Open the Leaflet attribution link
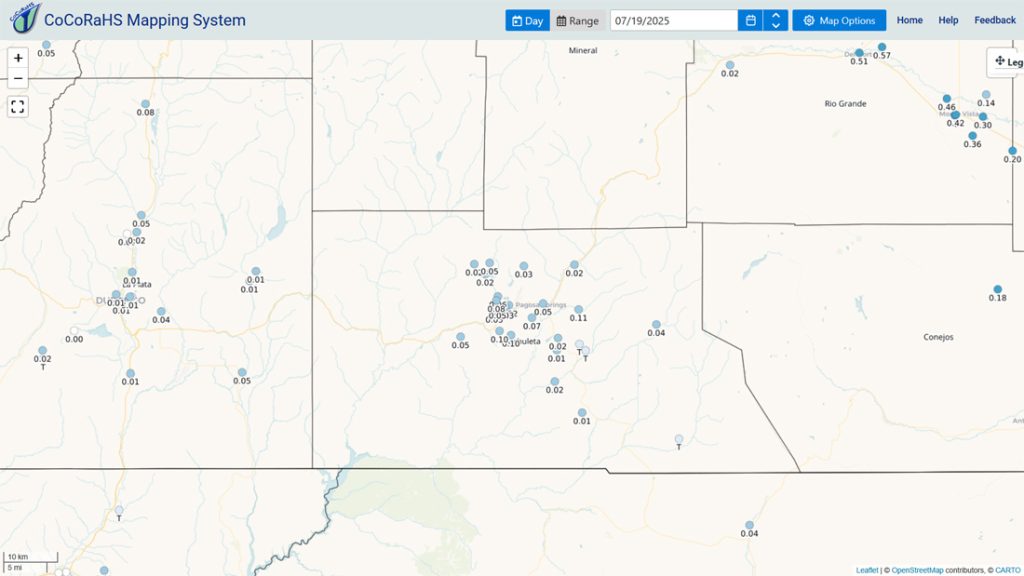This screenshot has height=576, width=1024. point(867,570)
